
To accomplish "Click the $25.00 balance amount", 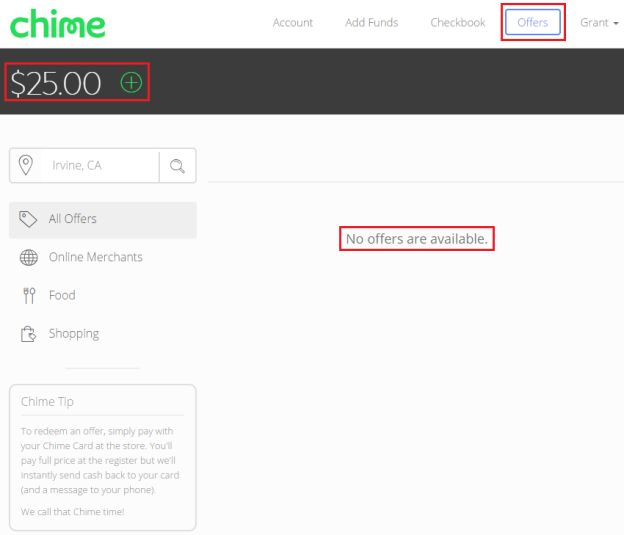I will point(56,83).
